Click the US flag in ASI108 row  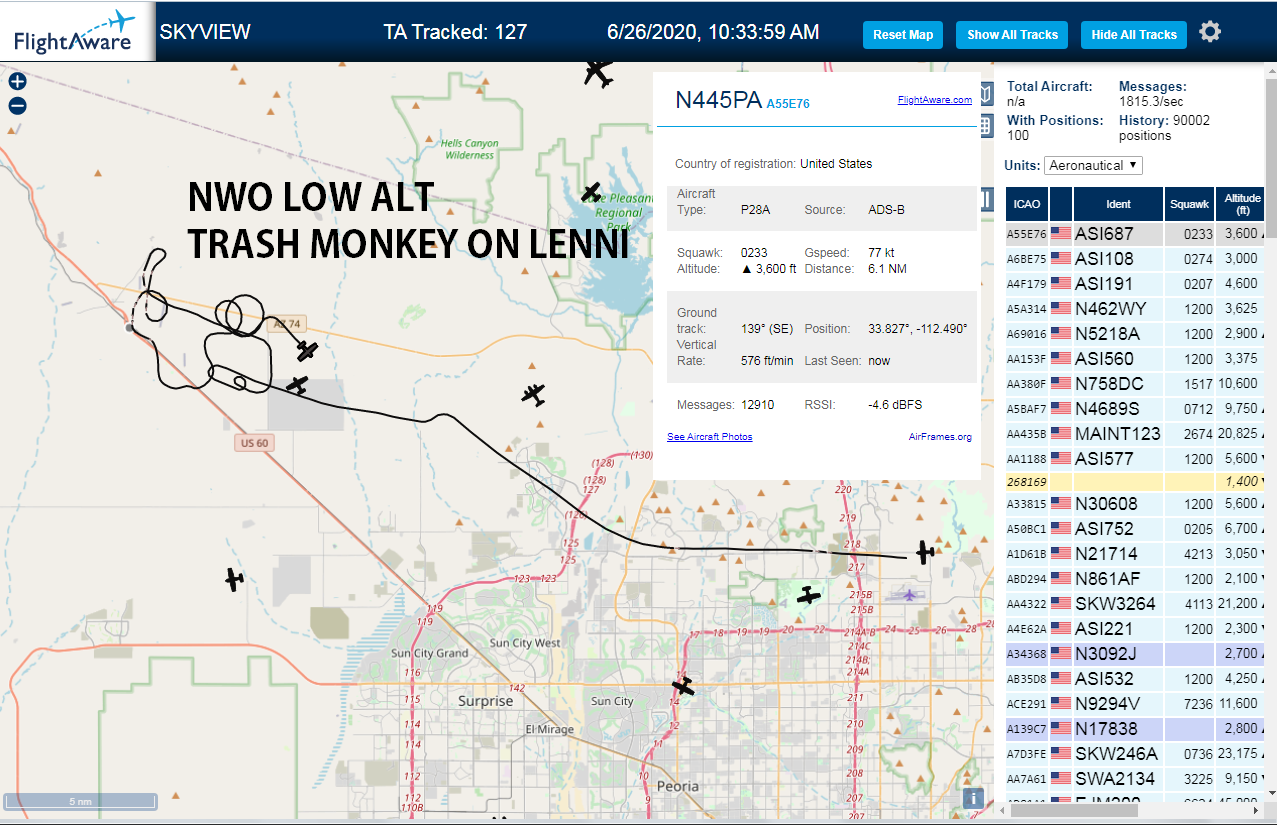point(1060,259)
